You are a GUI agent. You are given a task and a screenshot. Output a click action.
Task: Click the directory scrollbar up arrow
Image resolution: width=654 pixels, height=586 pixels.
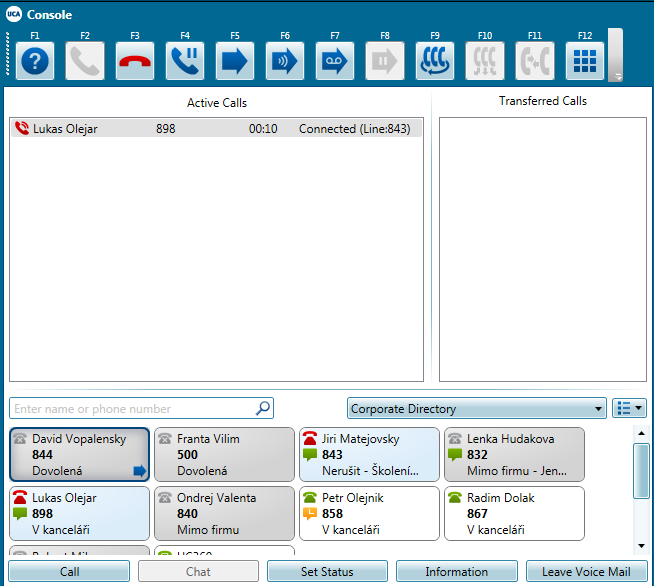click(641, 434)
